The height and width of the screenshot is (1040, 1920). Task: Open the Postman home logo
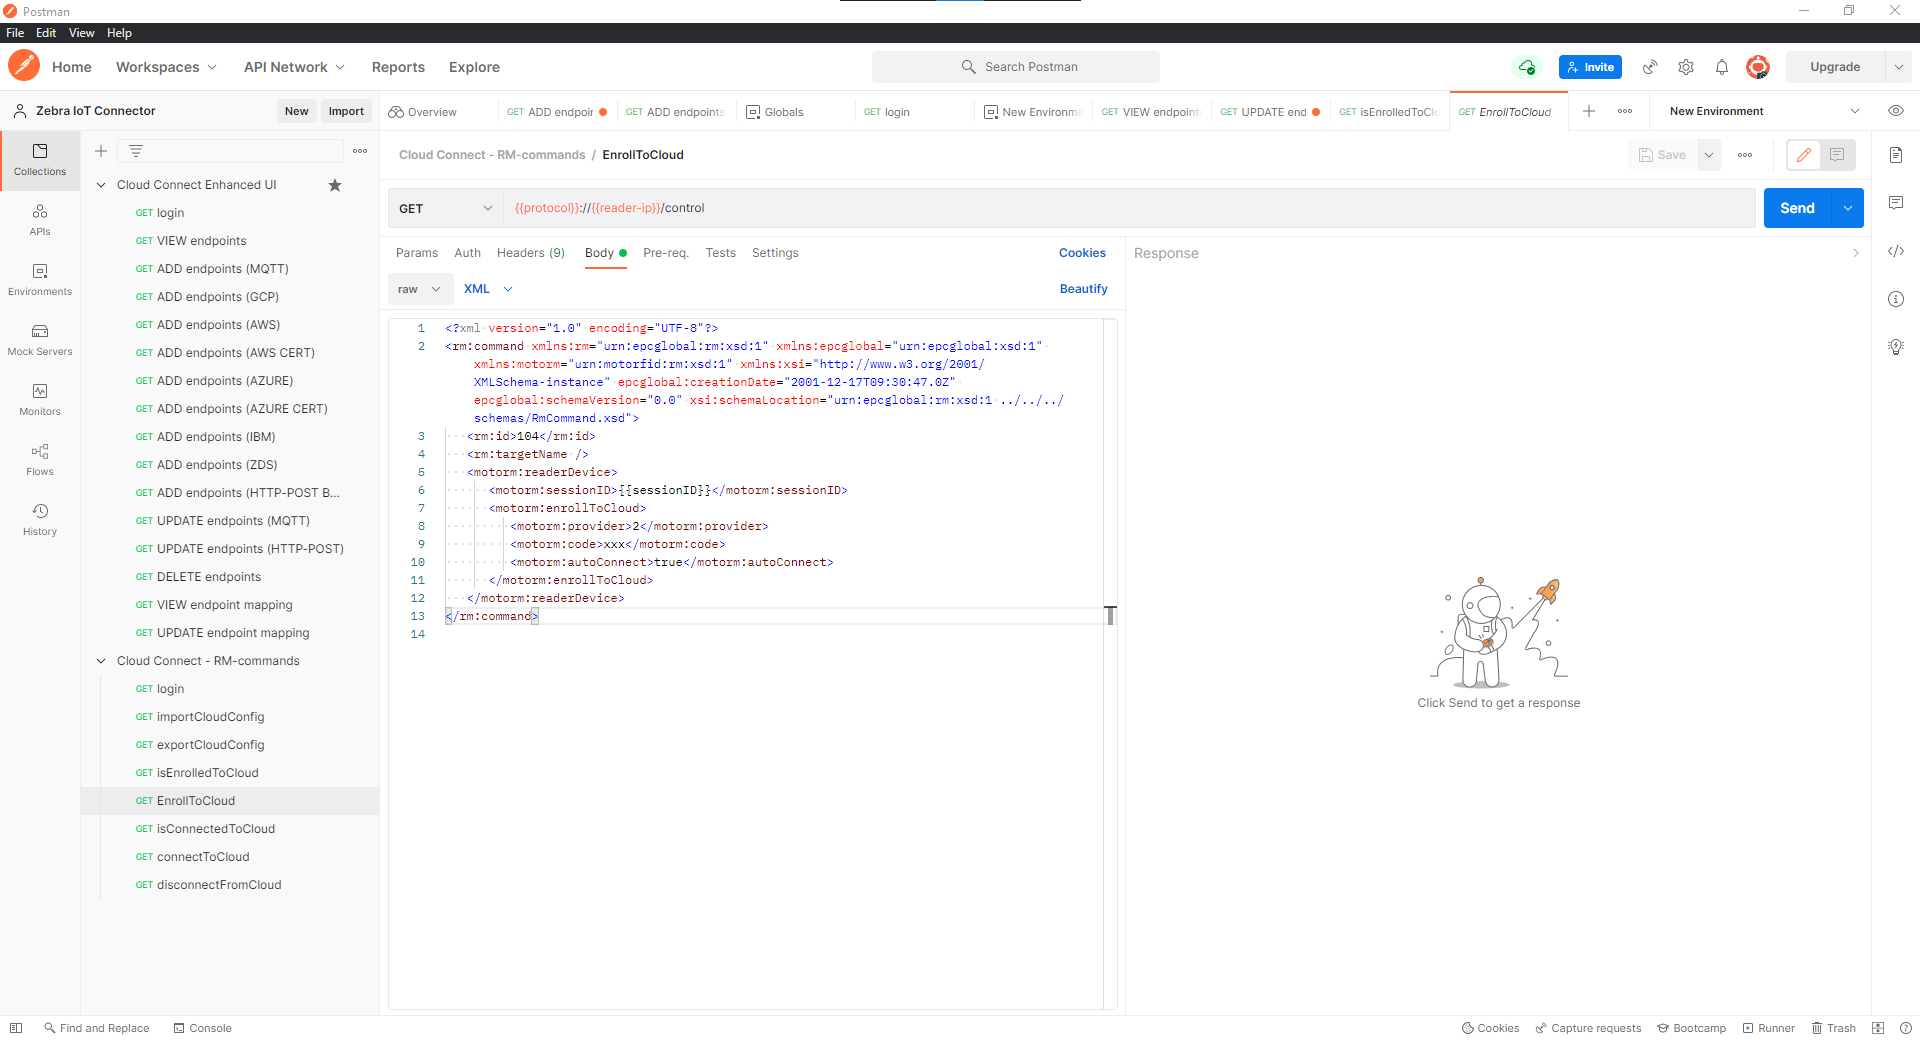(24, 67)
